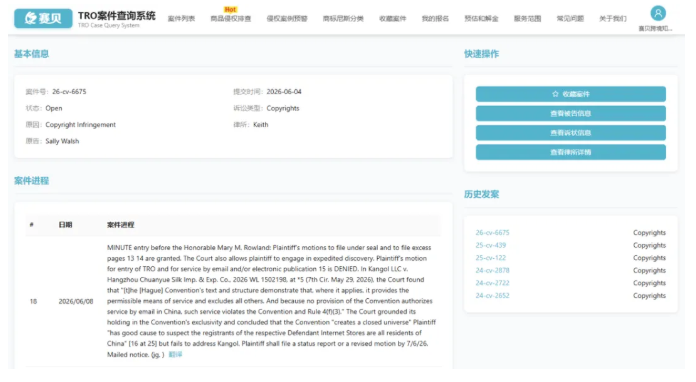Open the 收藏案件 item in the top navigation
696x382 pixels.
click(392, 19)
